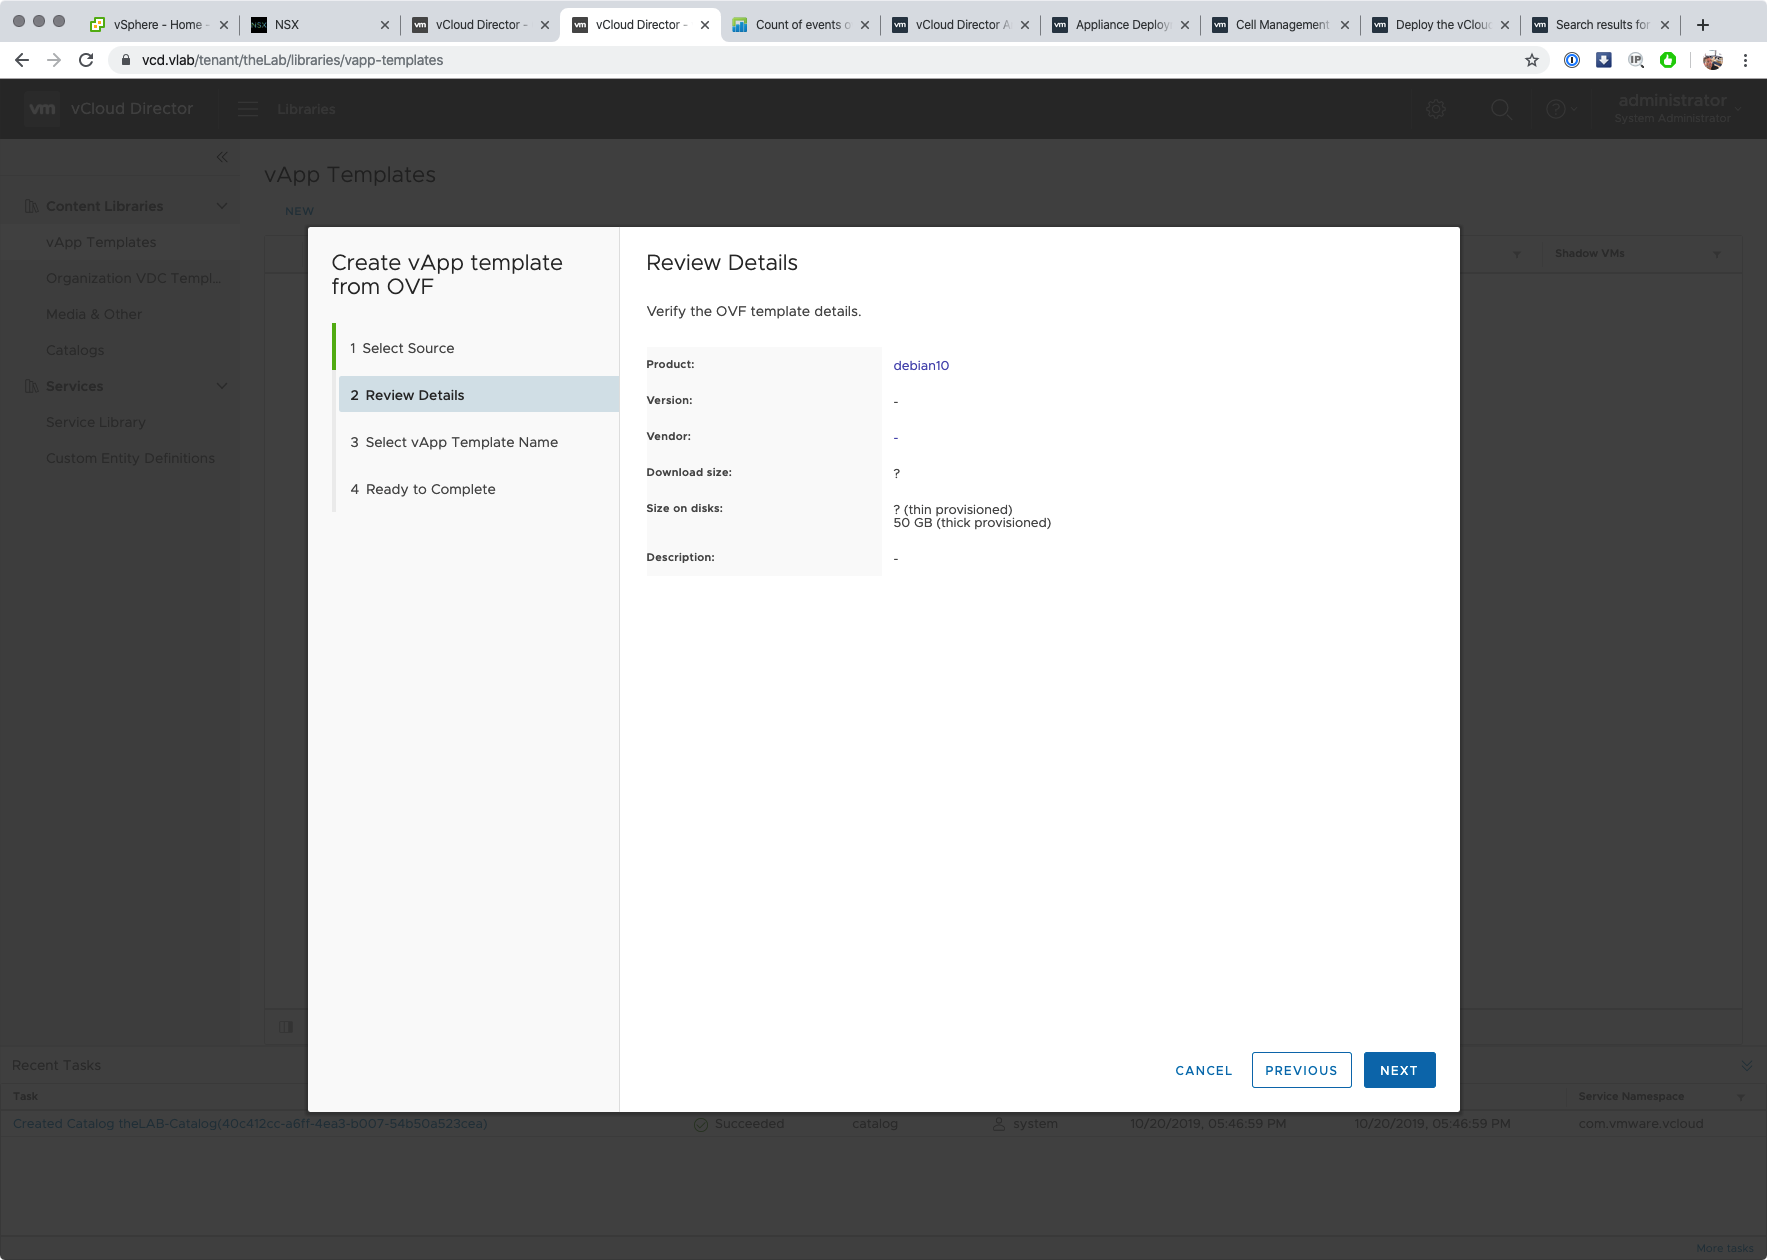
Task: Click the 1Password extension icon
Action: coord(1572,60)
